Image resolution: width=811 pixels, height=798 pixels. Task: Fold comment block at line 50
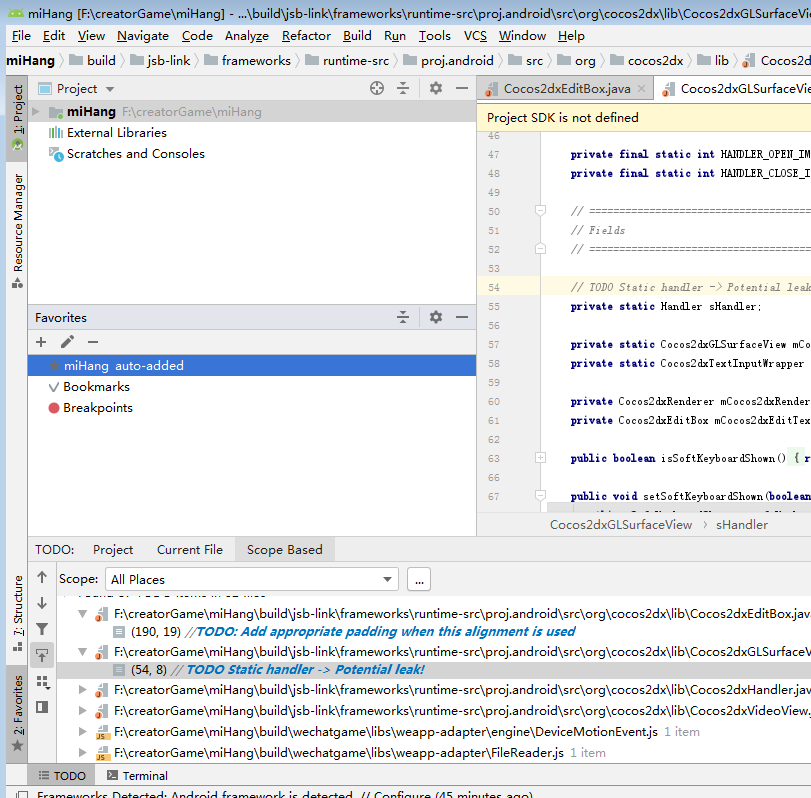click(x=540, y=210)
